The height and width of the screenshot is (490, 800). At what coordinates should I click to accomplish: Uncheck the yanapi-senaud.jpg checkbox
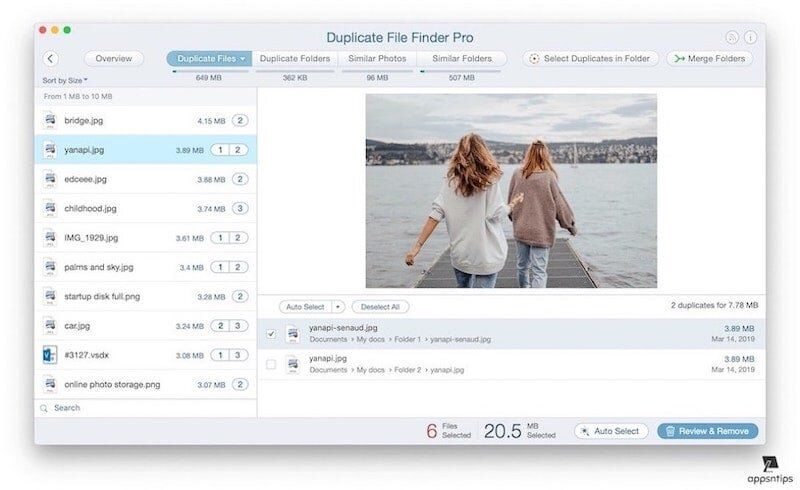(271, 334)
